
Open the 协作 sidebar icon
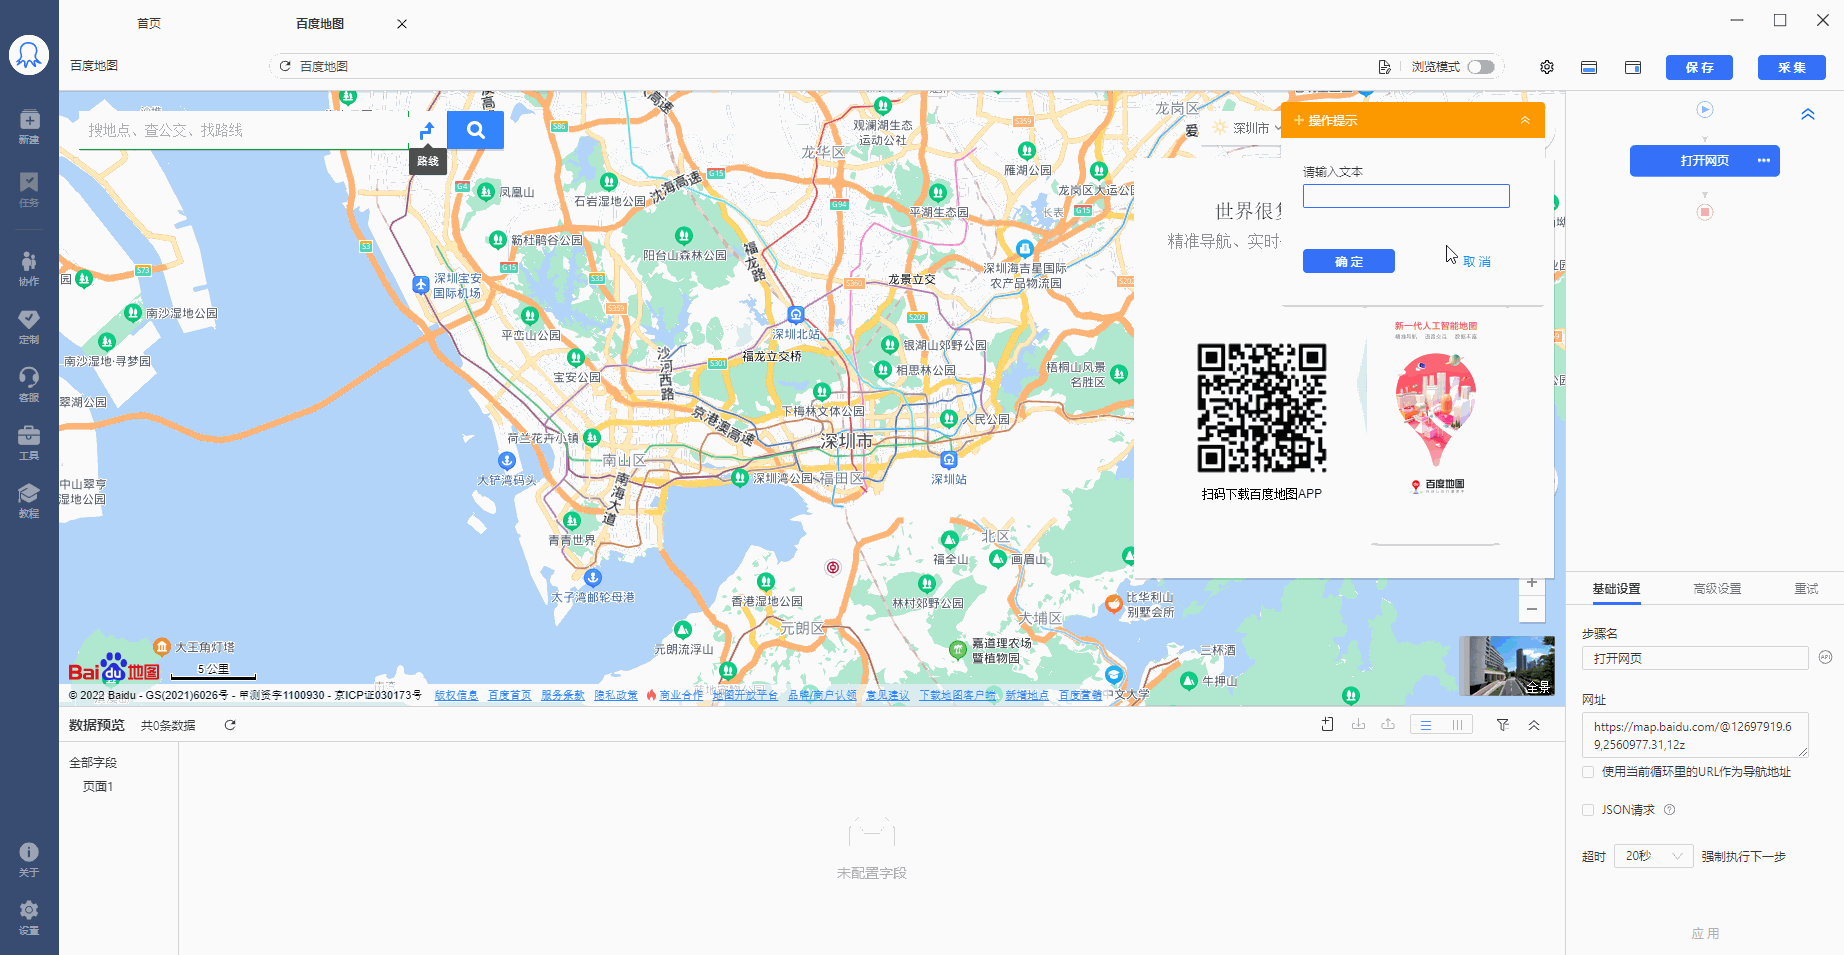coord(29,268)
